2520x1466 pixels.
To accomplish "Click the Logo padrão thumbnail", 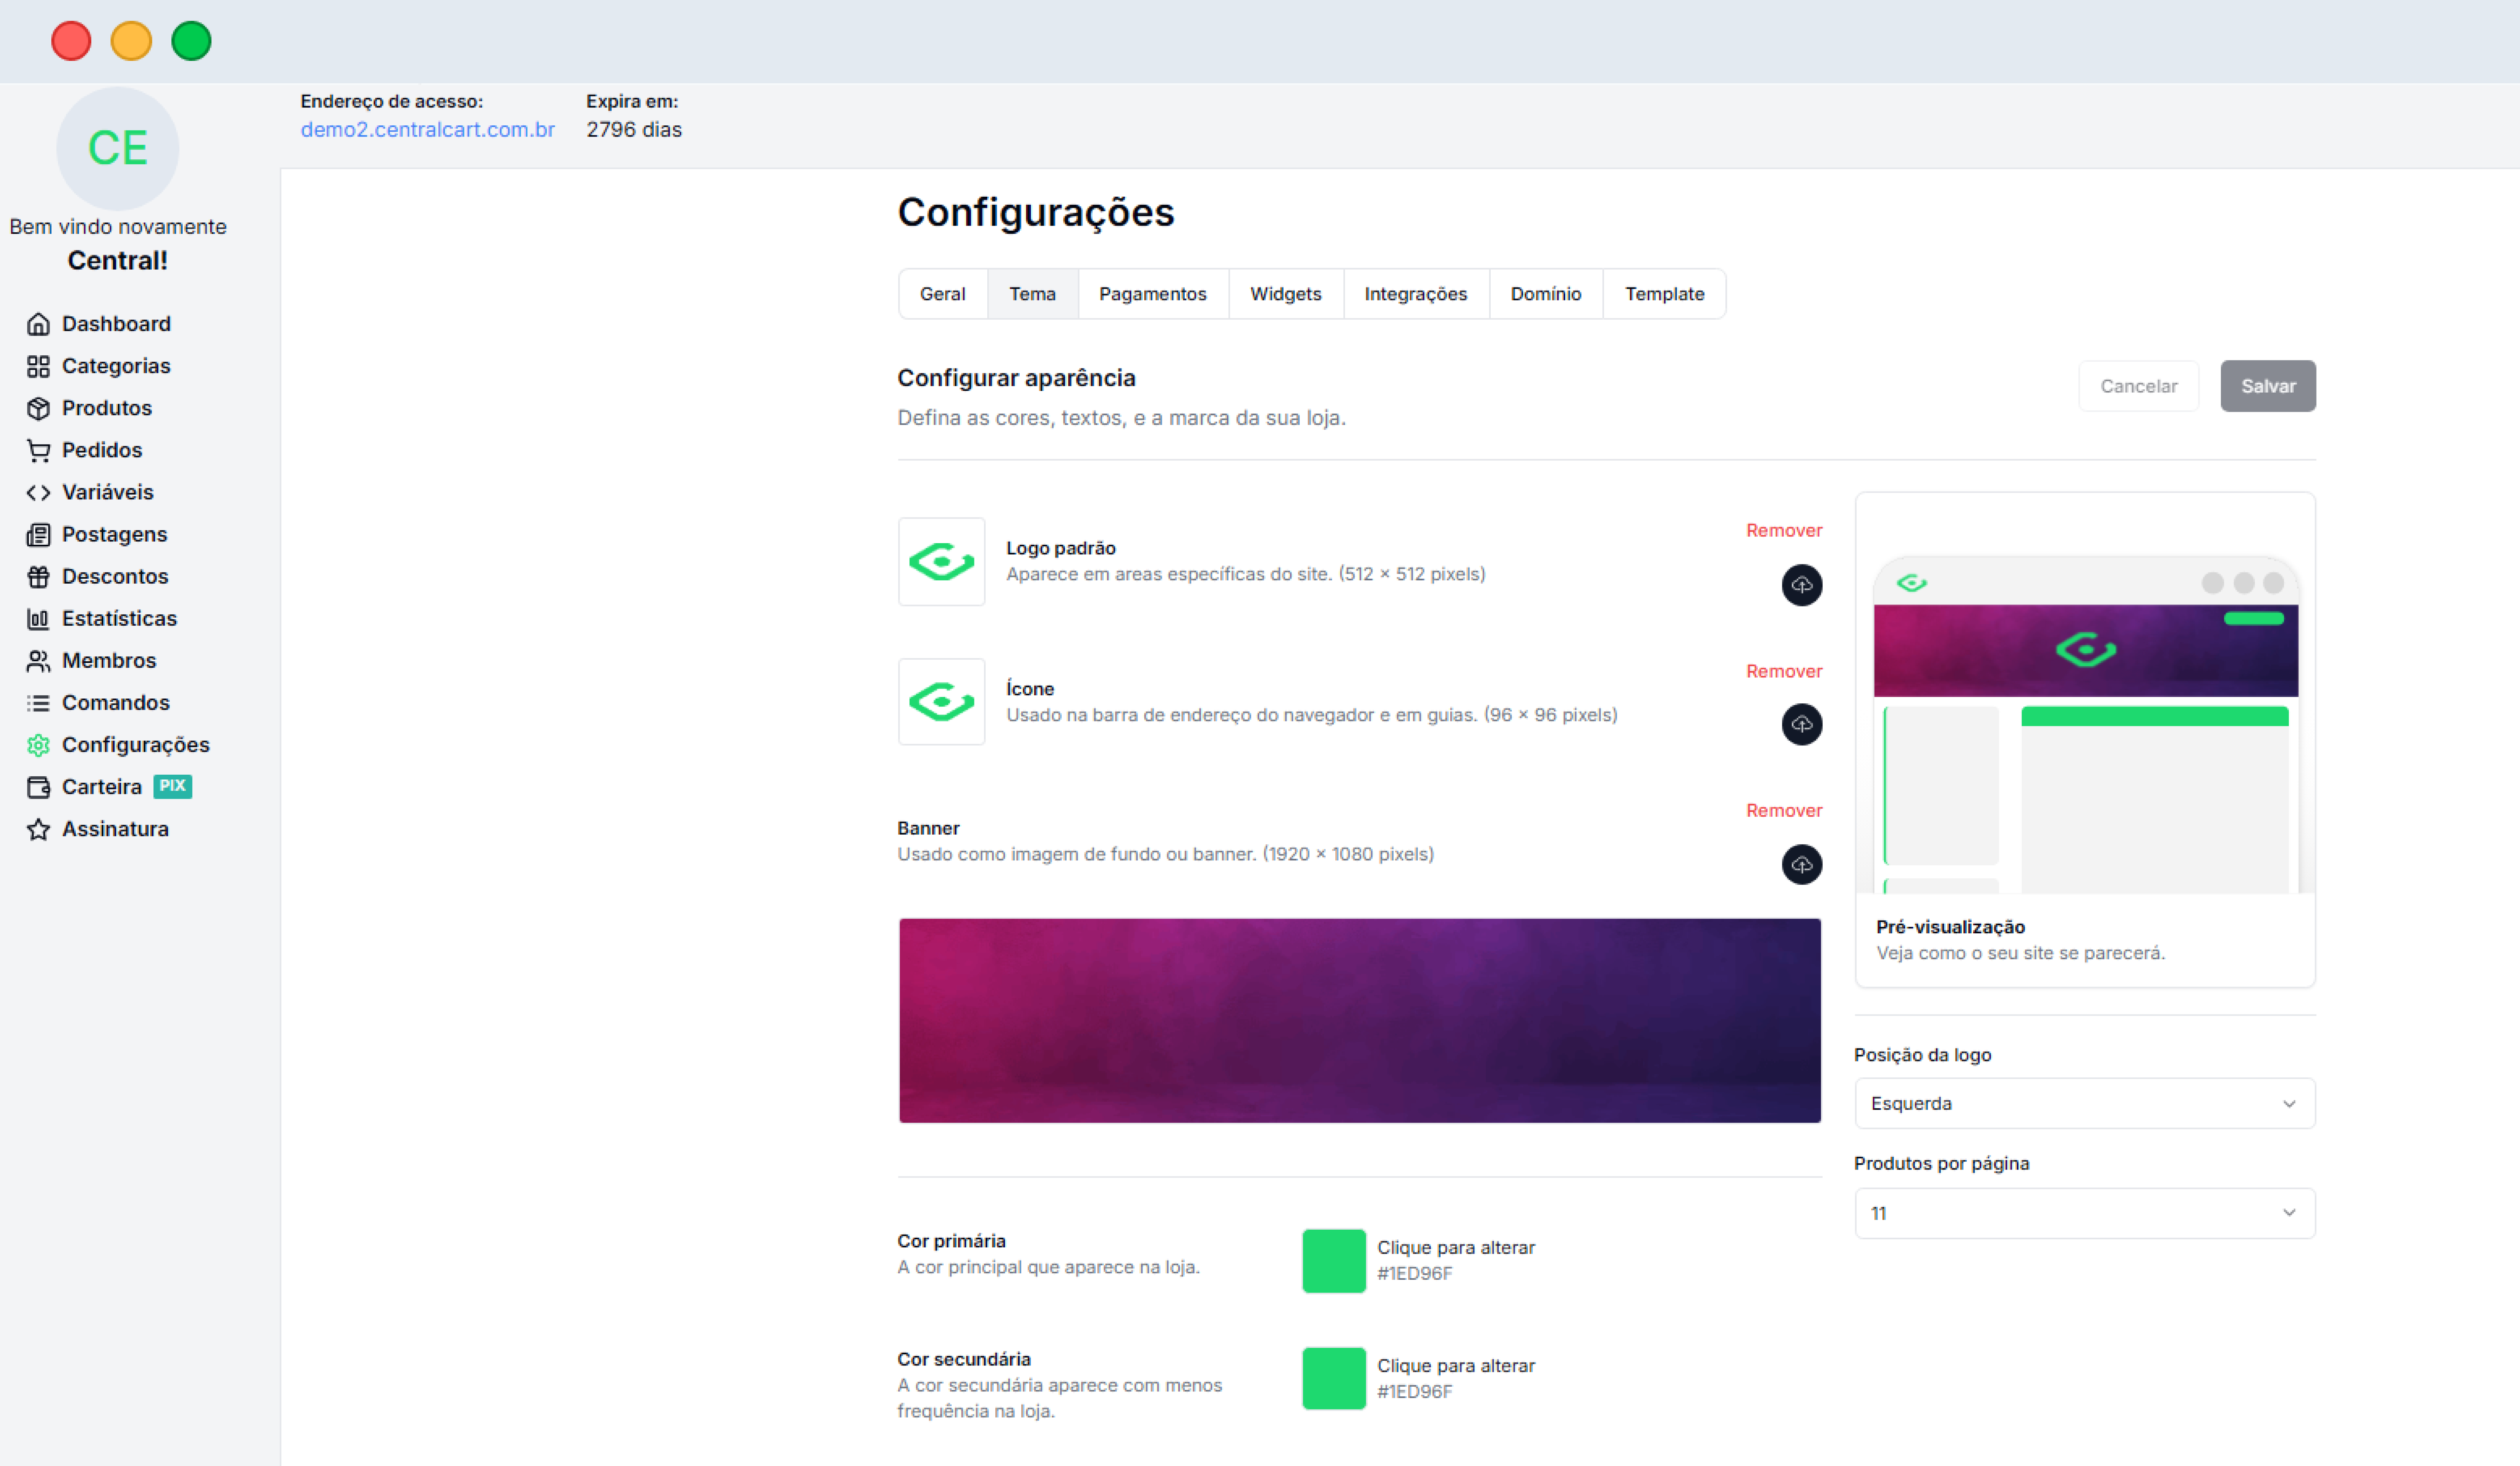I will (x=941, y=561).
